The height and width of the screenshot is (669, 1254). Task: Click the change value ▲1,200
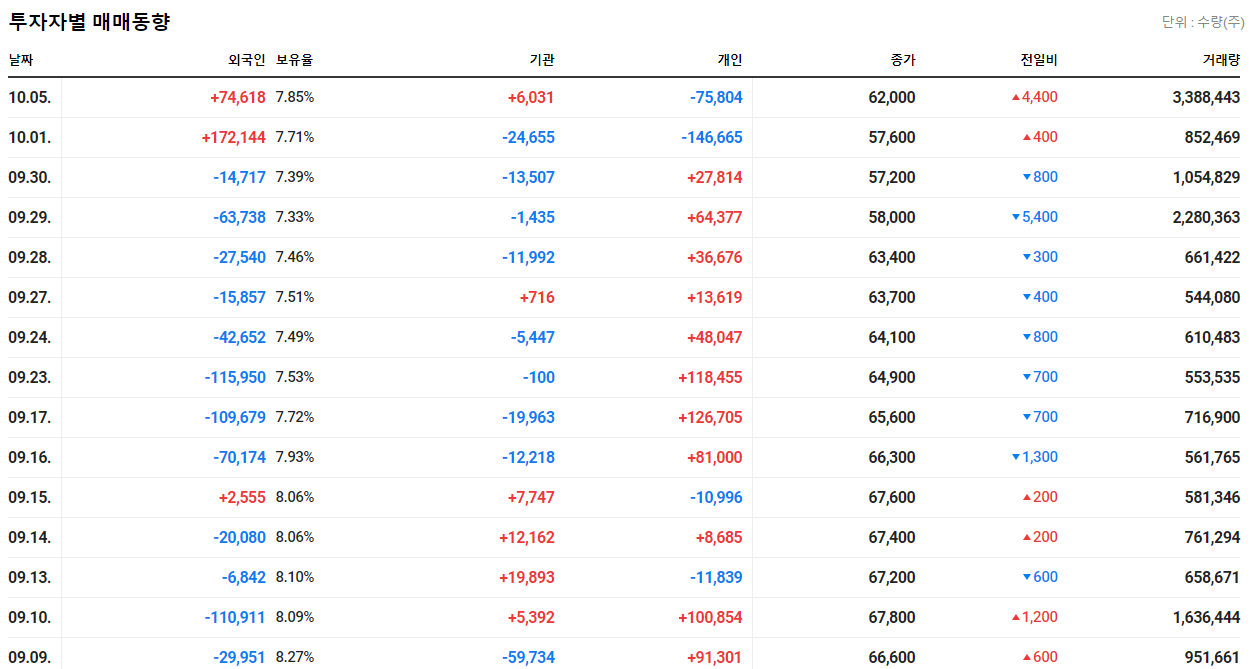[x=1034, y=617]
